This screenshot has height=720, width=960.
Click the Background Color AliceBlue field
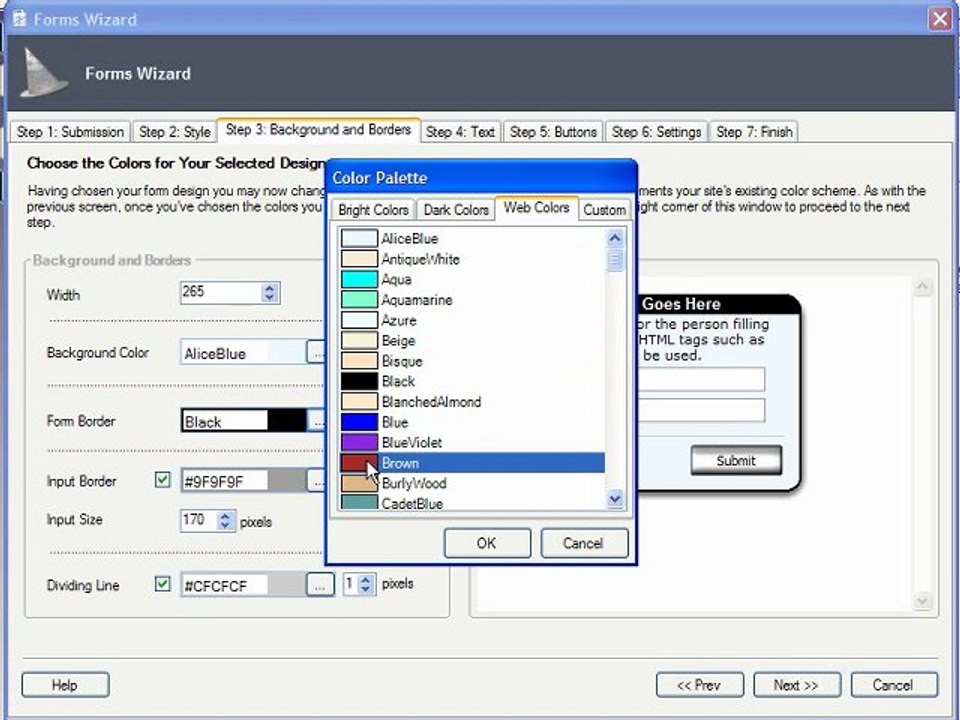[x=244, y=353]
